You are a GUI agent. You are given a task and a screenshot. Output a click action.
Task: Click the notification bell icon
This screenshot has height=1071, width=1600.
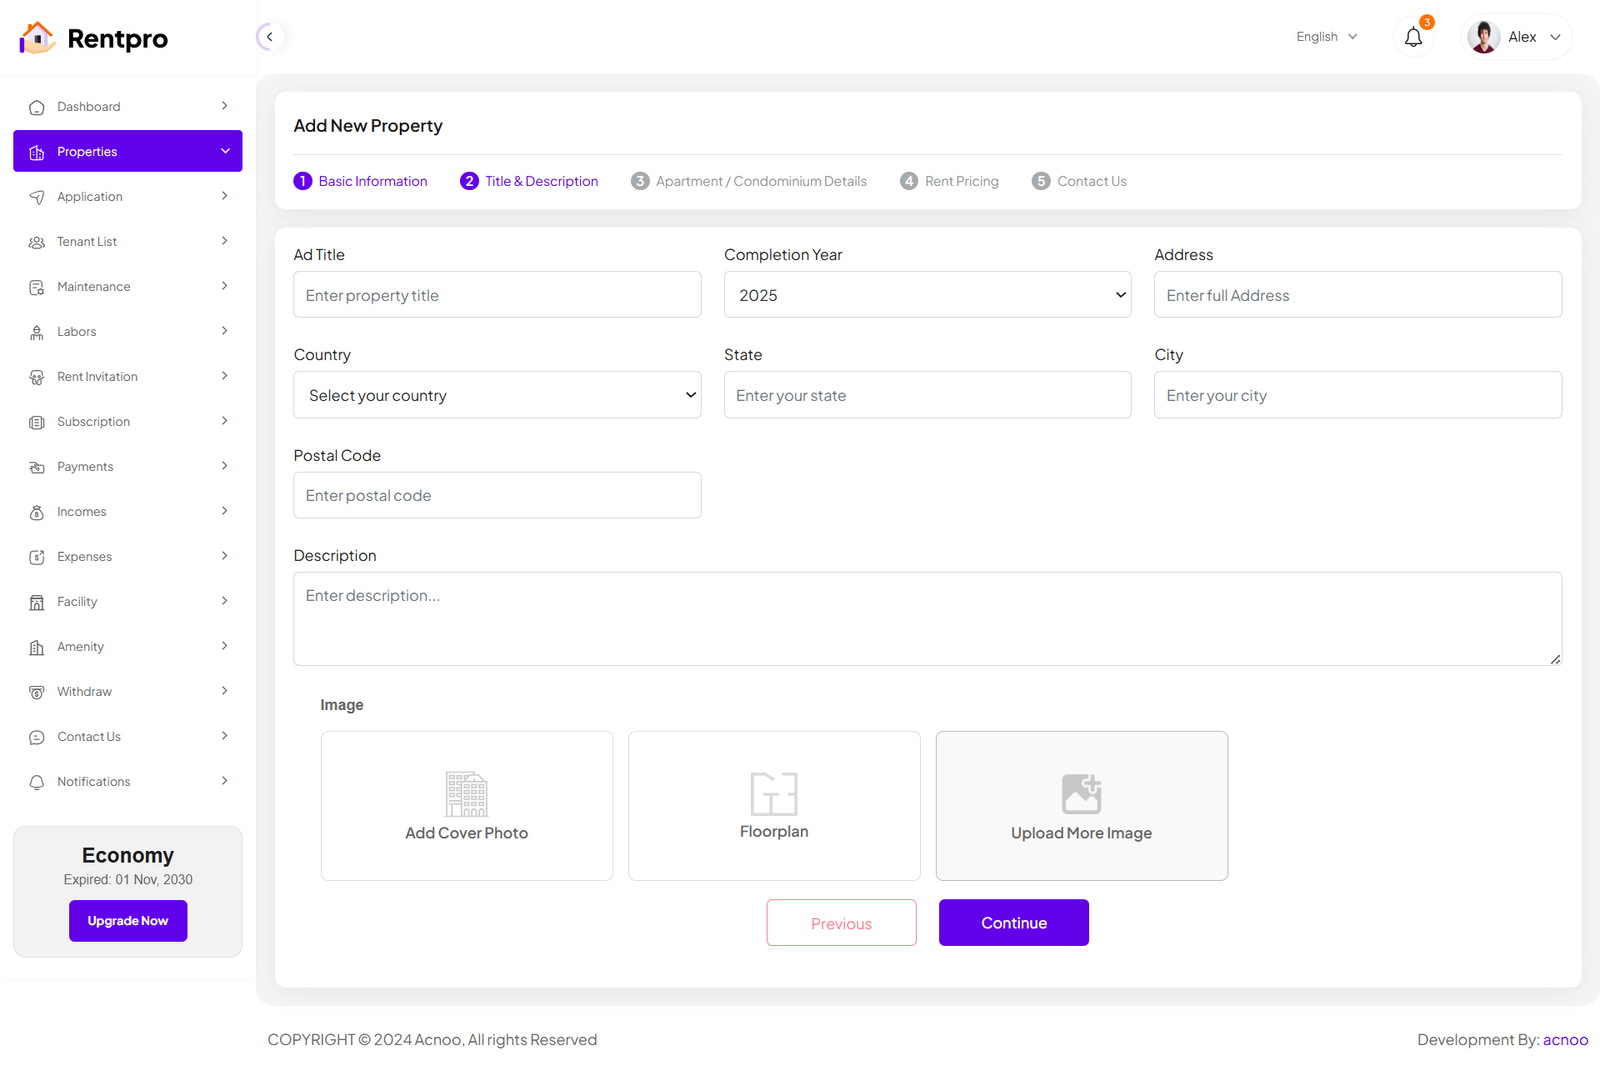click(x=1413, y=38)
